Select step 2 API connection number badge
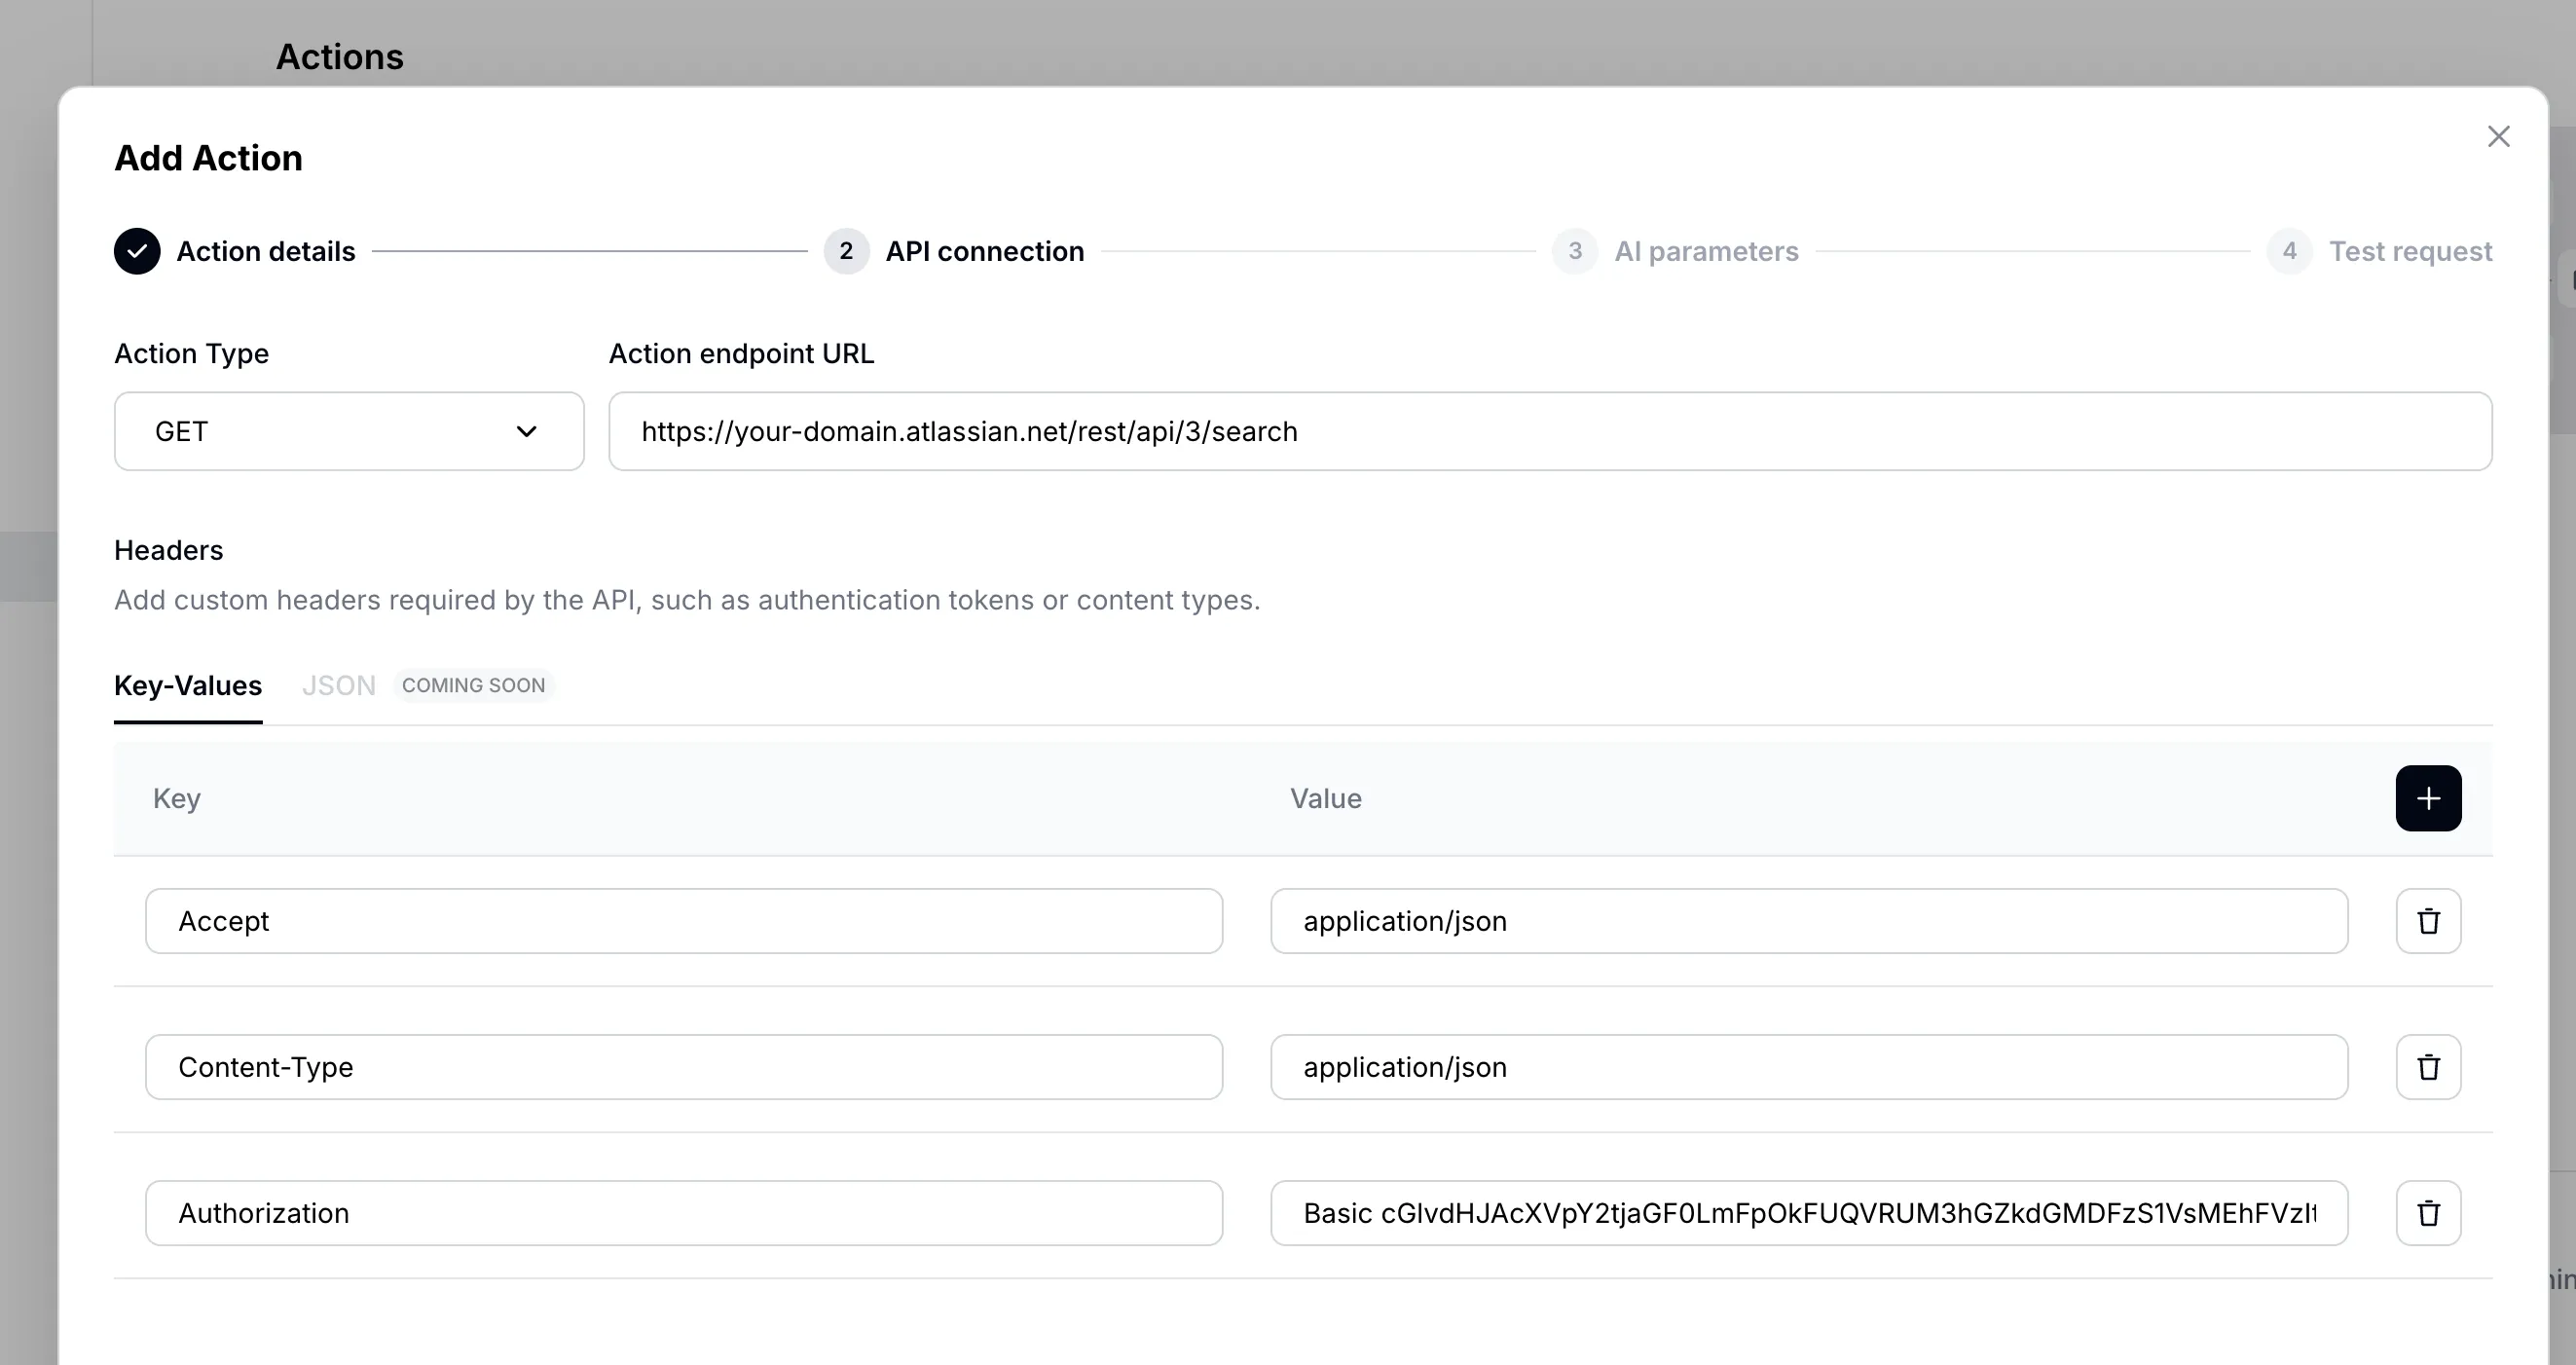The height and width of the screenshot is (1365, 2576). 846,251
